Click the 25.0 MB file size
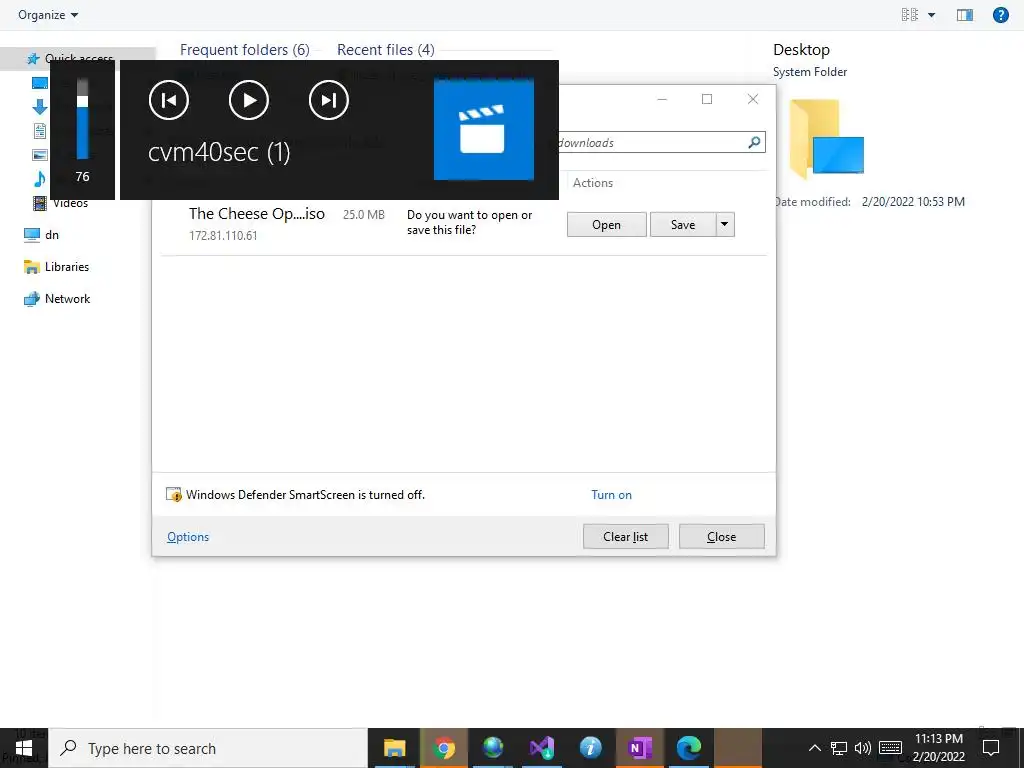The image size is (1024, 768). coord(364,215)
